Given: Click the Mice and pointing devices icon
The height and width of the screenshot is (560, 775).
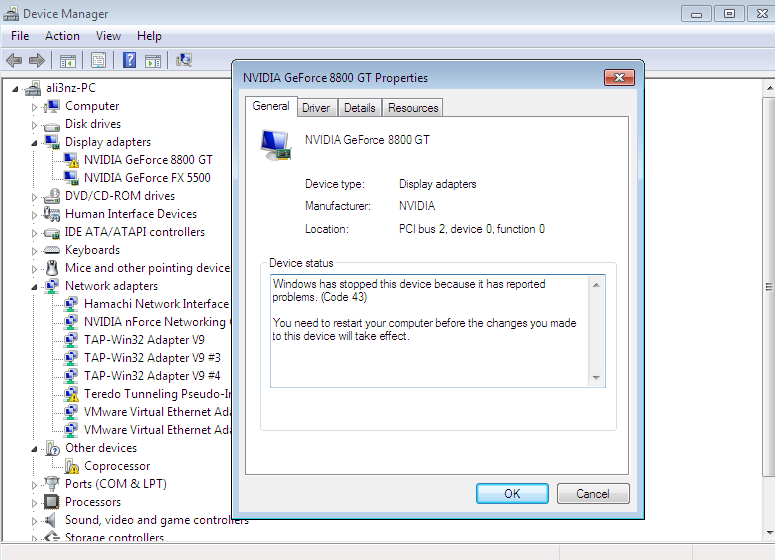Looking at the screenshot, I should 52,268.
